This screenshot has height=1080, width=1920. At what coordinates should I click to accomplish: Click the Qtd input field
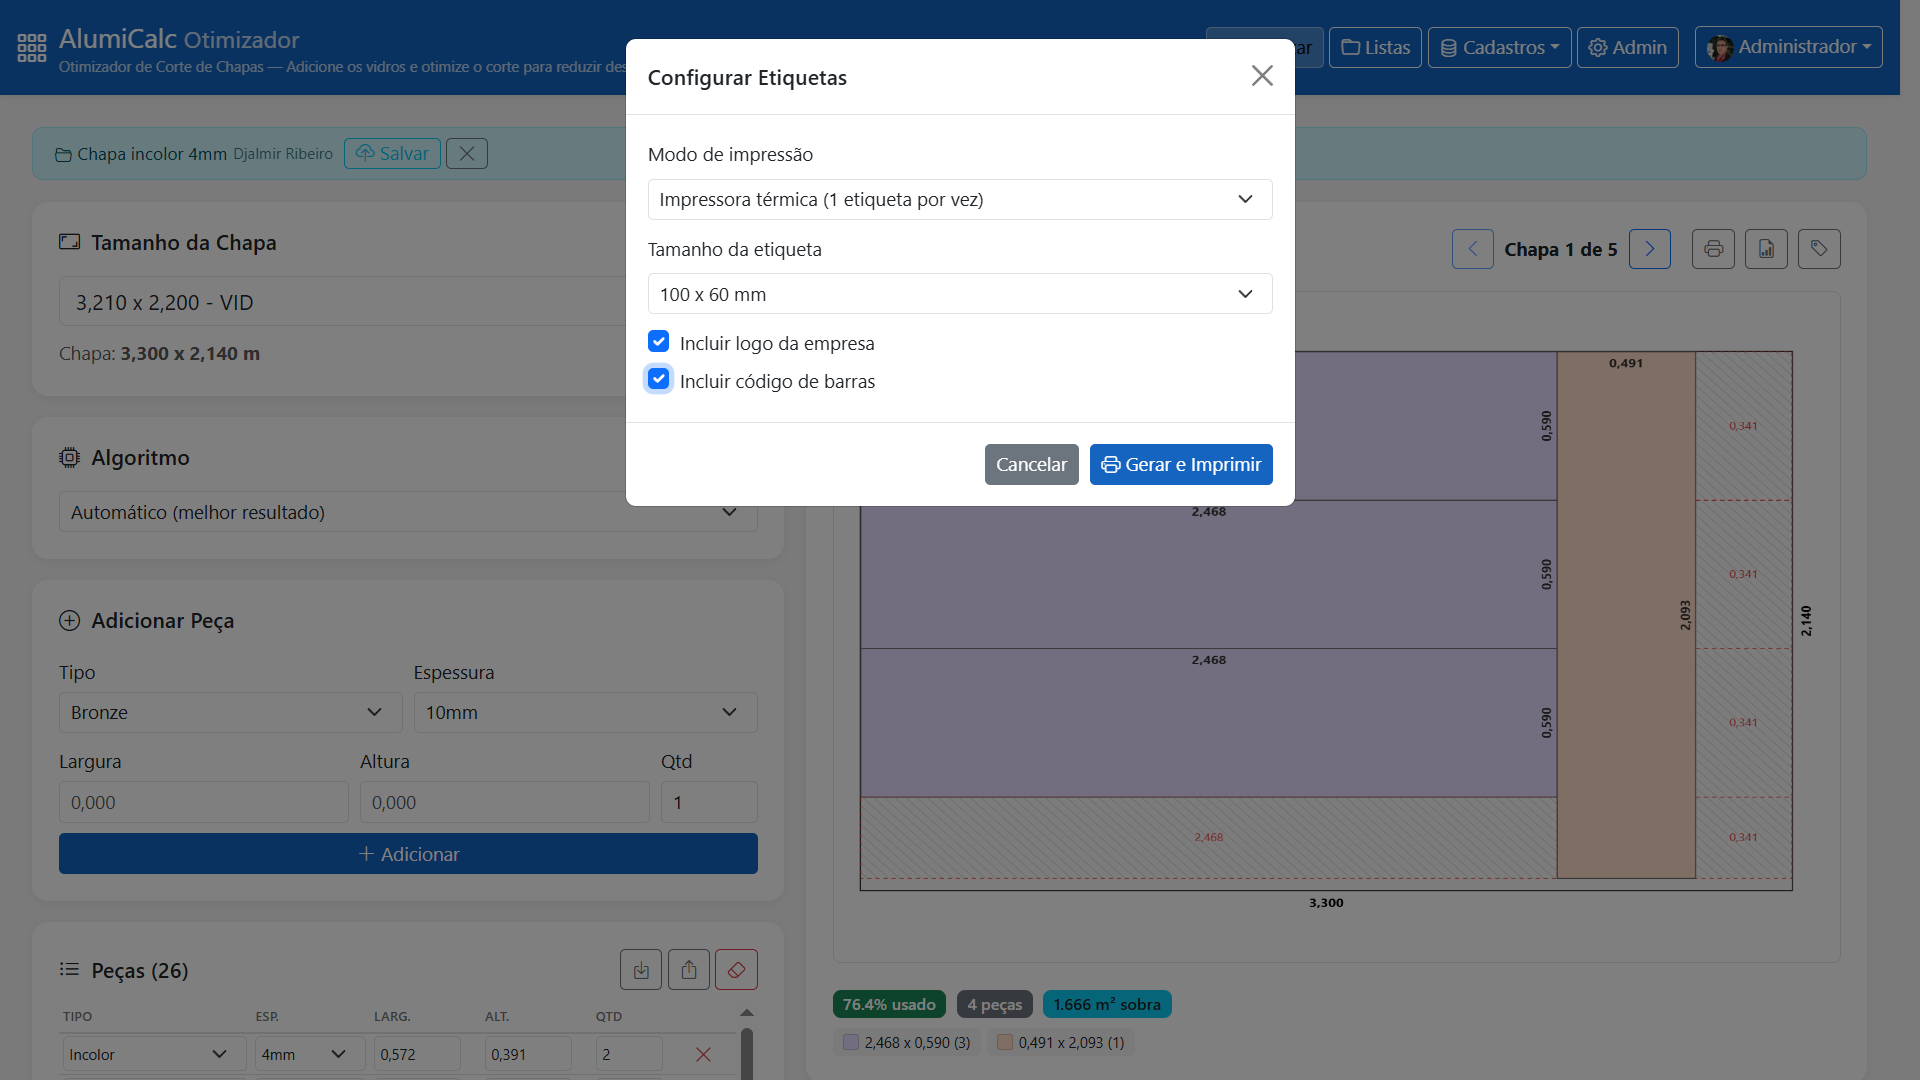[x=709, y=802]
